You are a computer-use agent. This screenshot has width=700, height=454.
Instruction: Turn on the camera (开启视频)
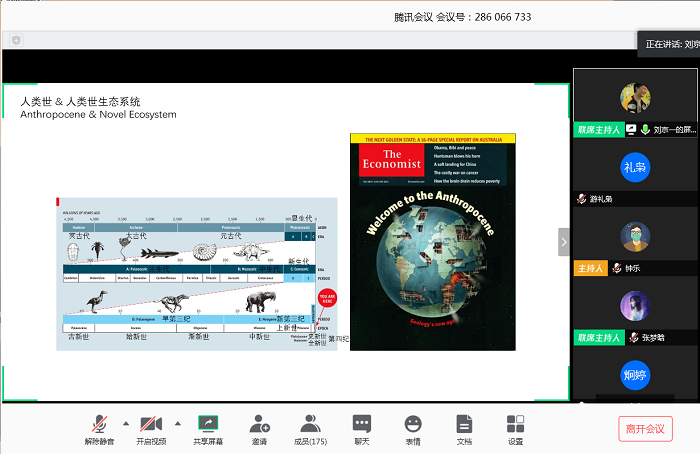click(151, 424)
